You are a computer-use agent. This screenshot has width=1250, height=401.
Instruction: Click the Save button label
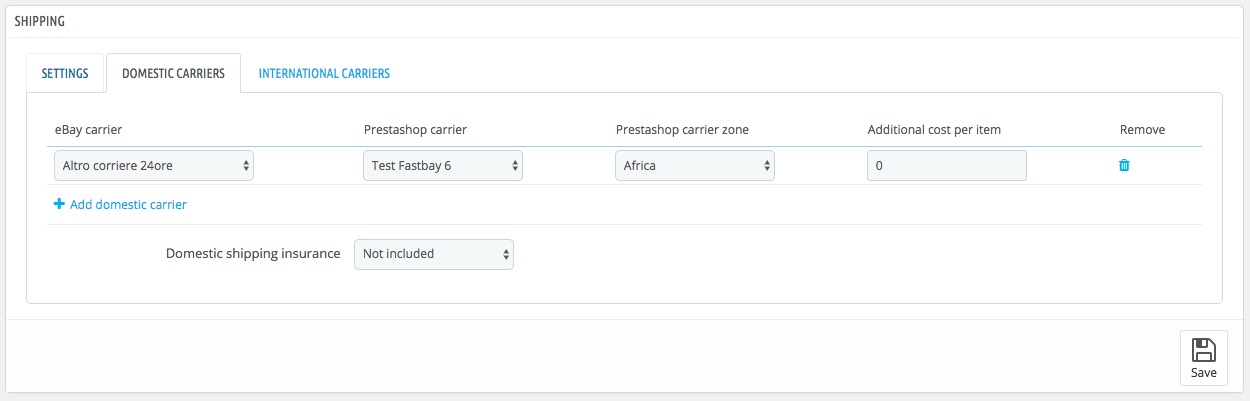tap(1204, 372)
